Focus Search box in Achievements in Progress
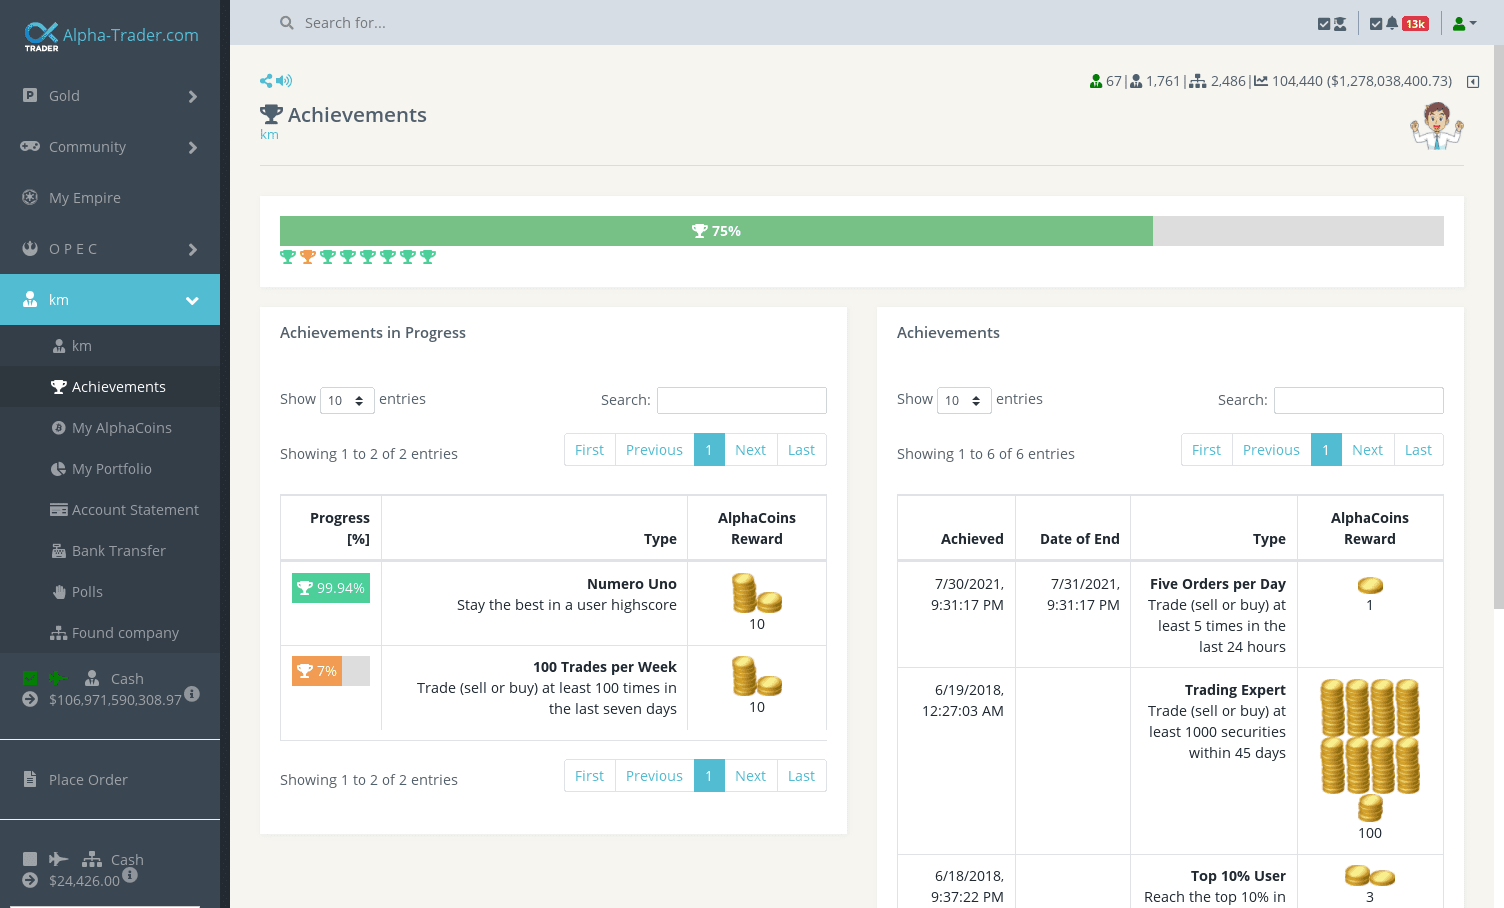This screenshot has height=908, width=1504. [742, 400]
